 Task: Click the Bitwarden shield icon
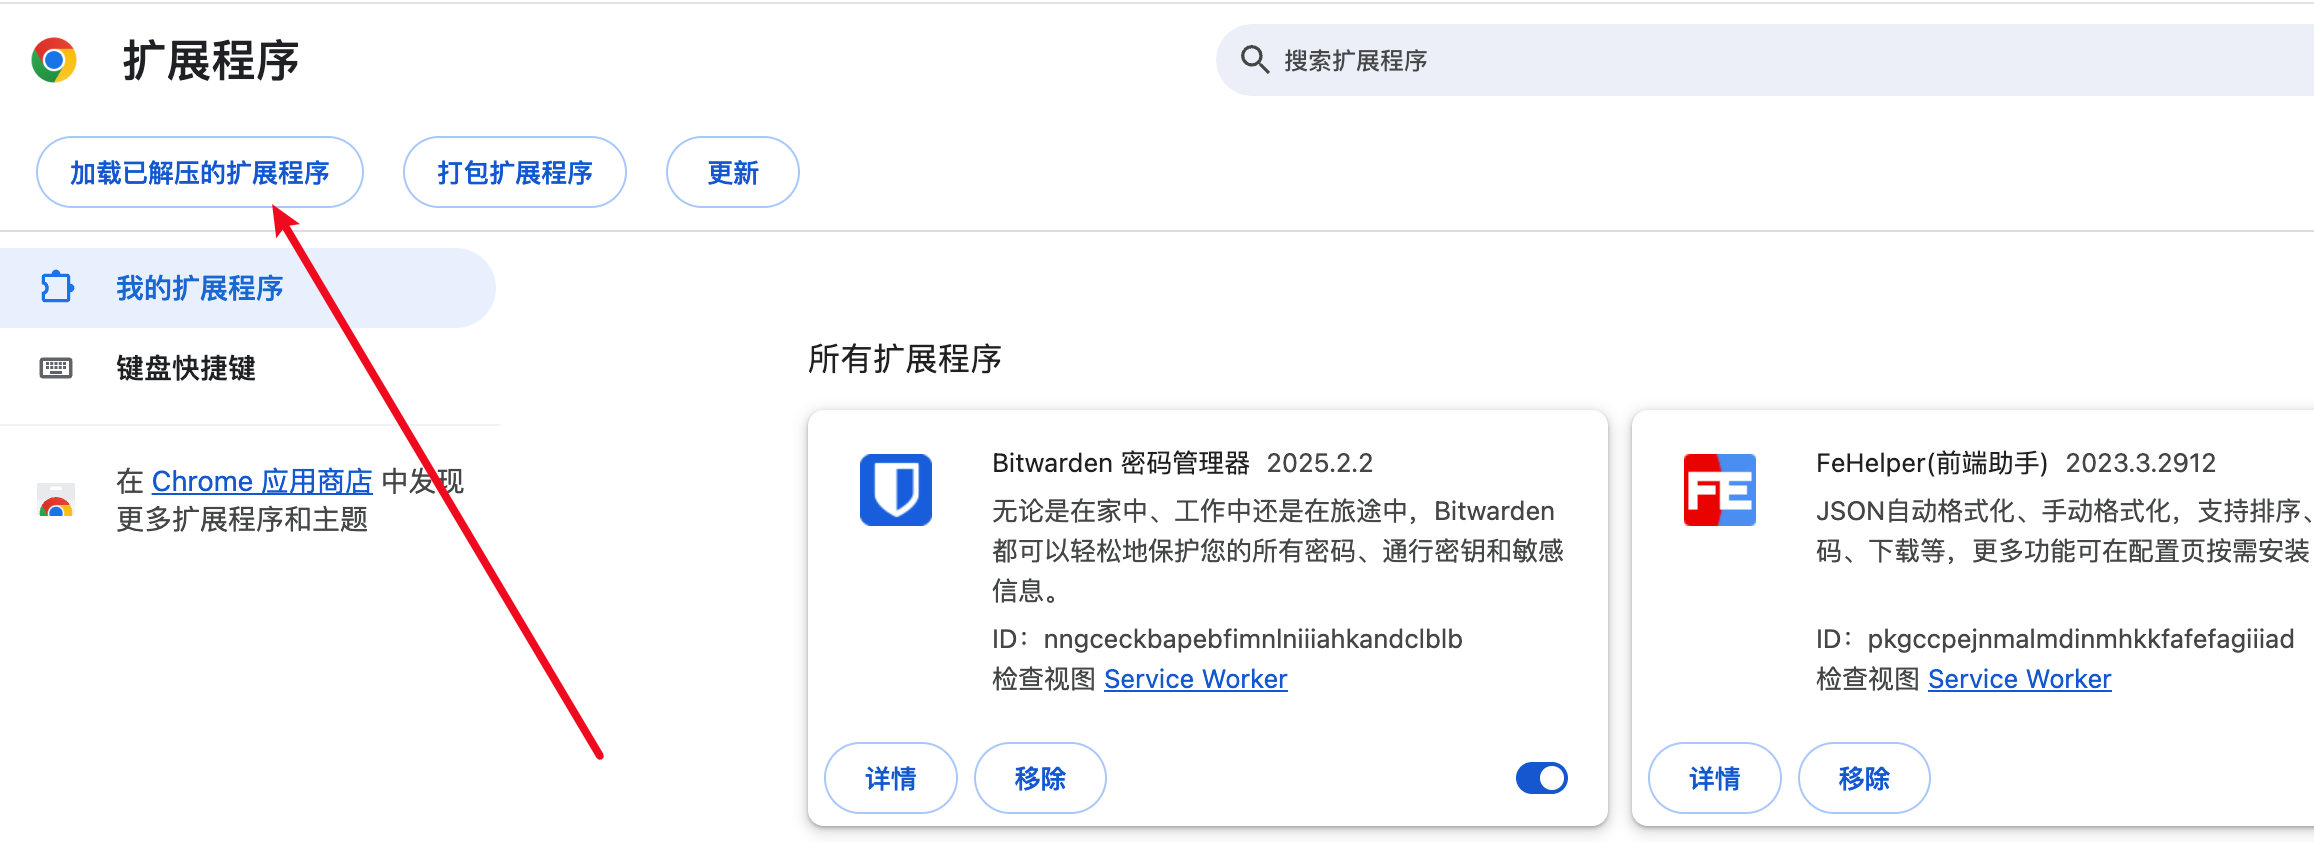pyautogui.click(x=895, y=490)
